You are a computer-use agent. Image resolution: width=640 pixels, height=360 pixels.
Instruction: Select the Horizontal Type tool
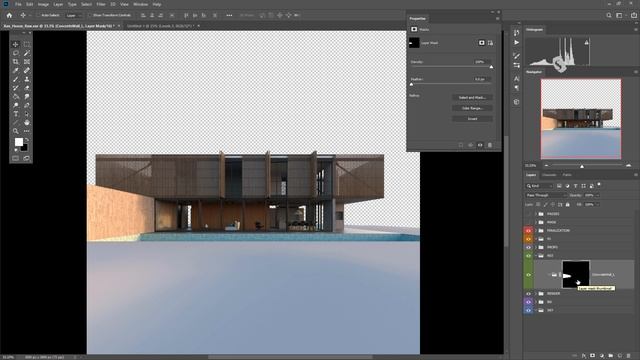click(16, 114)
